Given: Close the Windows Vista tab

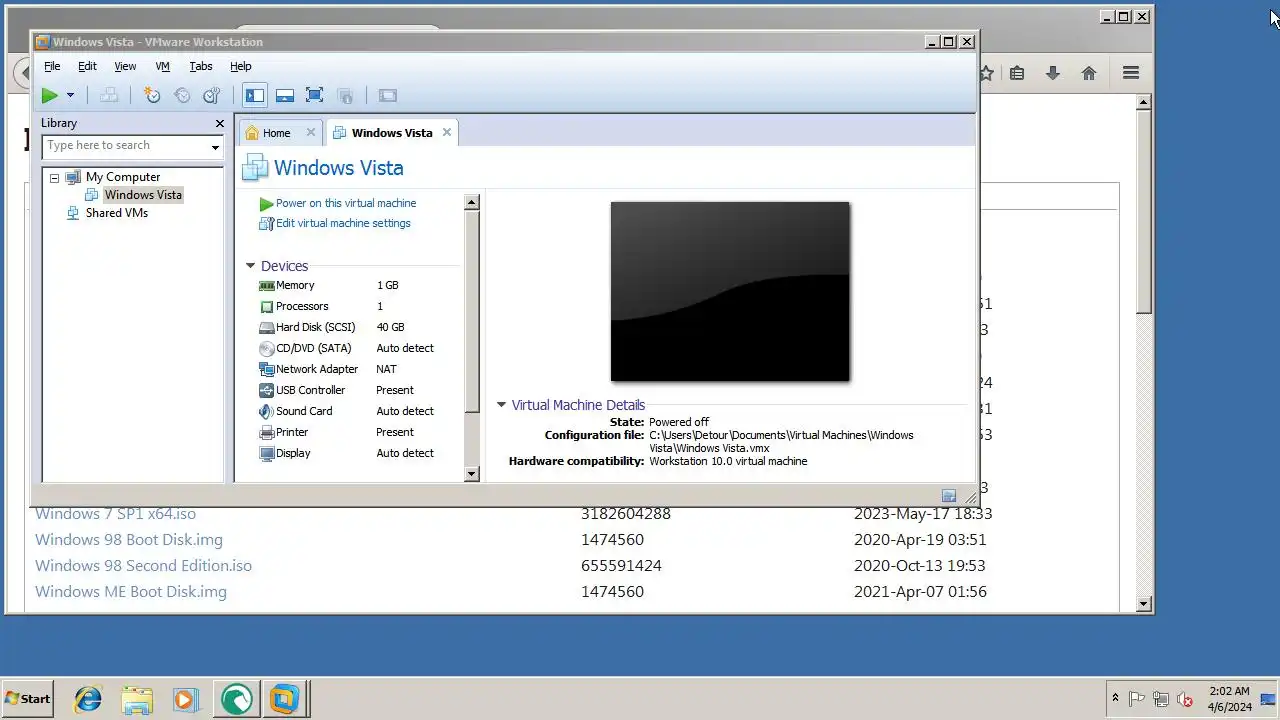Looking at the screenshot, I should click(x=447, y=132).
